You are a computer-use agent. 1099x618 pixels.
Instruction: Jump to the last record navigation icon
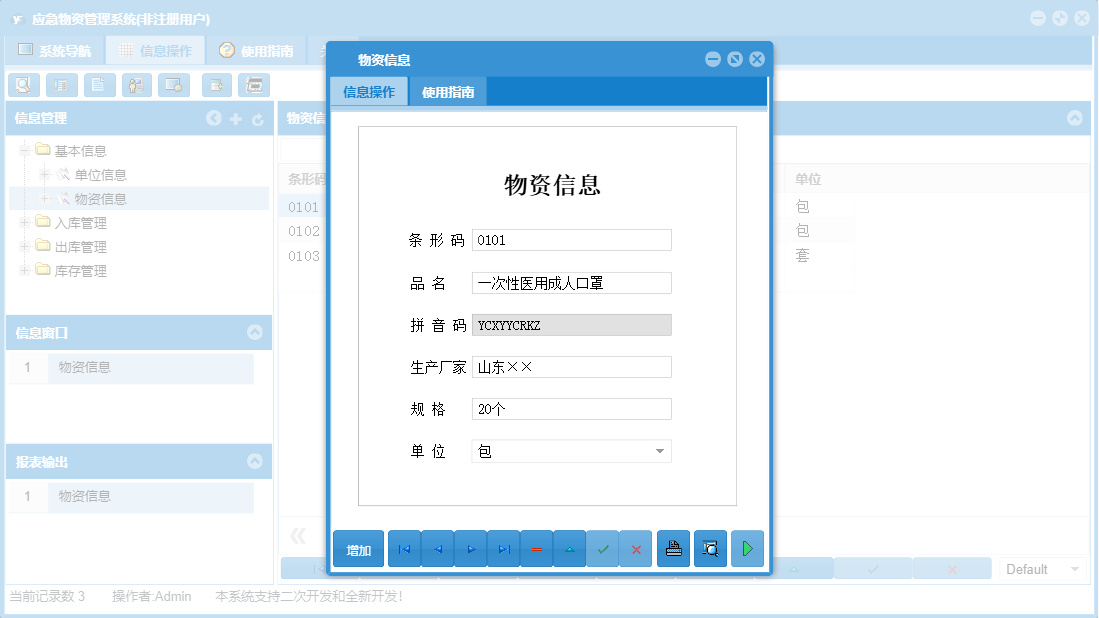[x=503, y=548]
